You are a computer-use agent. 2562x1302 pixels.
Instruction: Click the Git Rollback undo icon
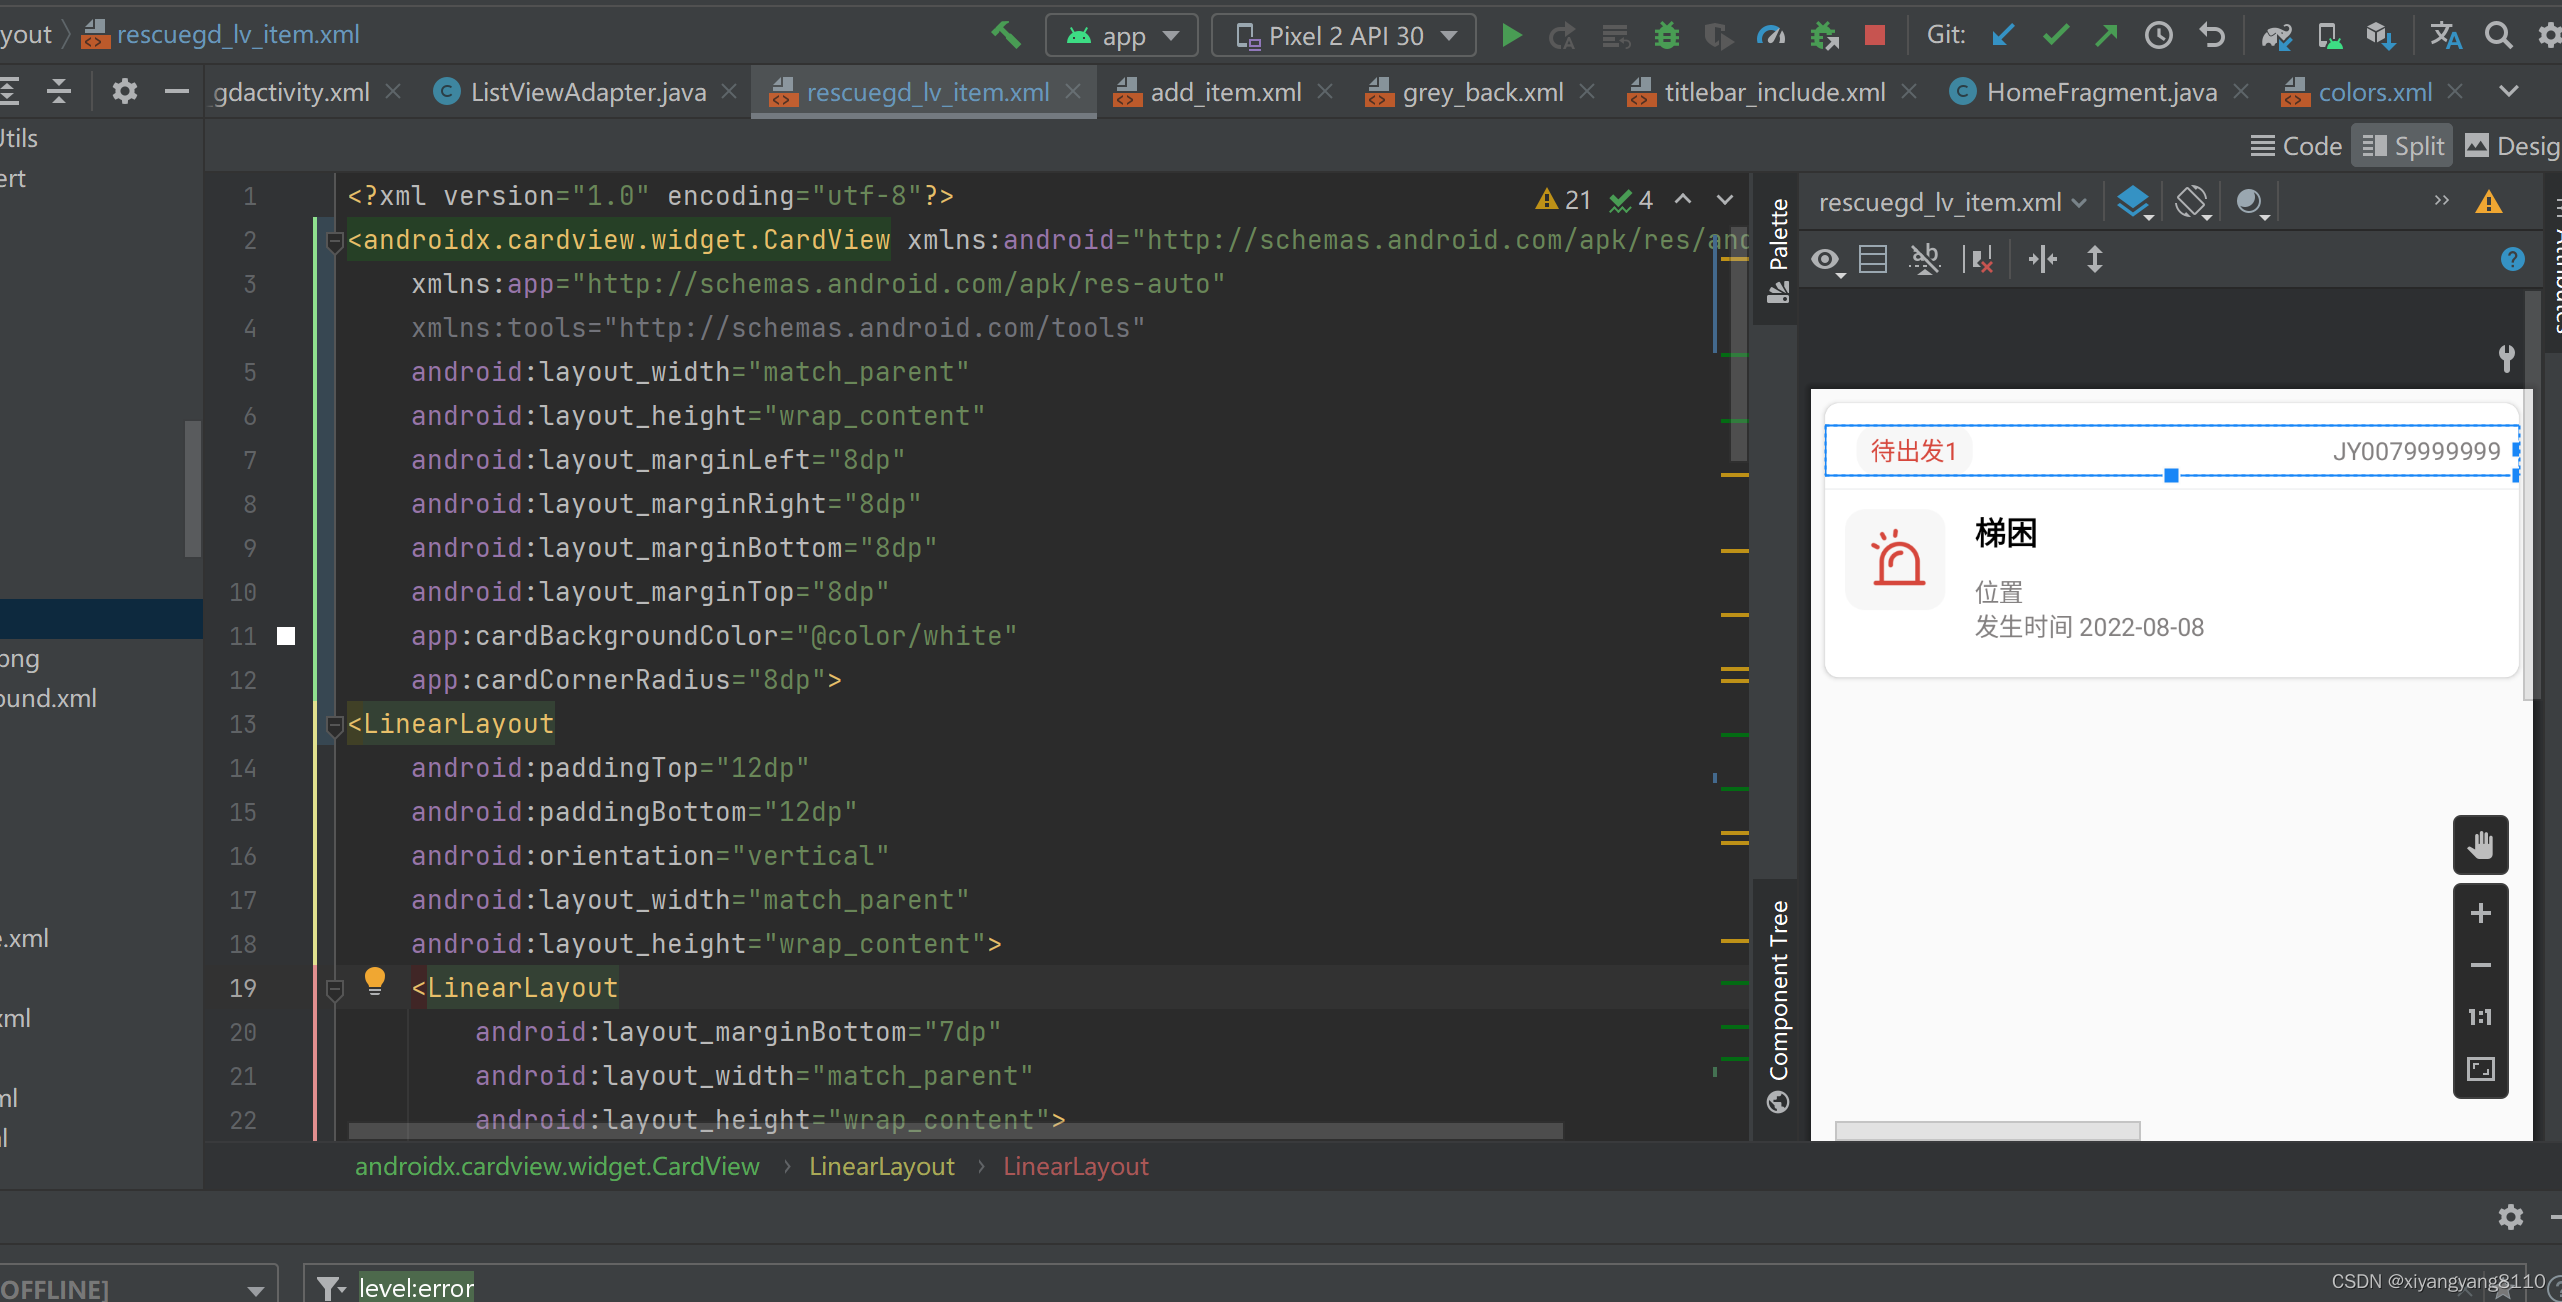2212,36
